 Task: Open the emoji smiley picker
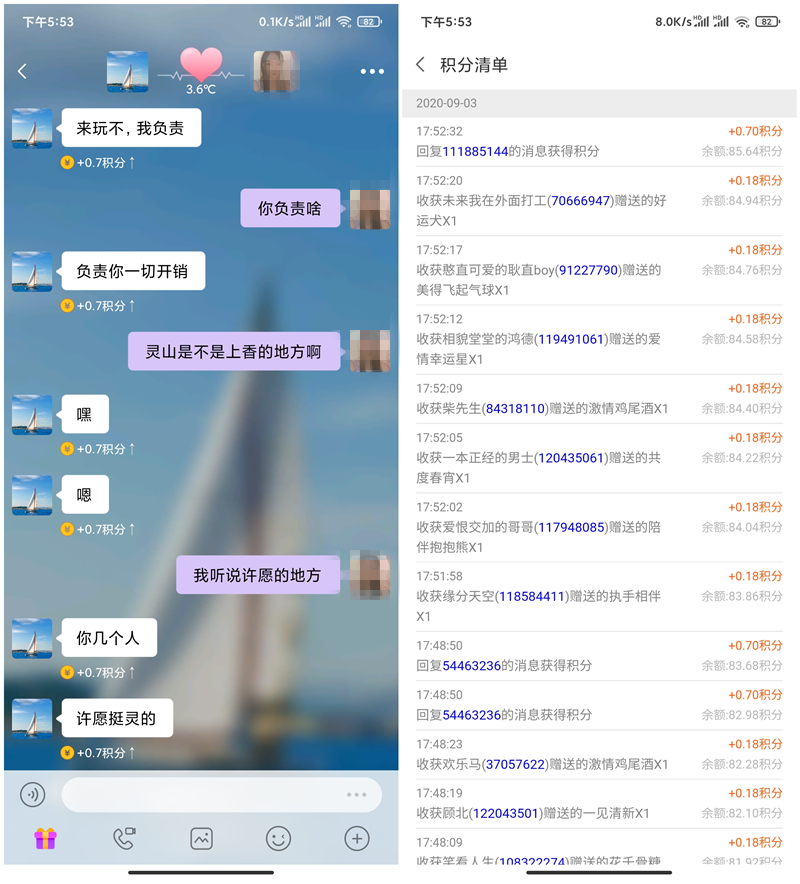(278, 840)
